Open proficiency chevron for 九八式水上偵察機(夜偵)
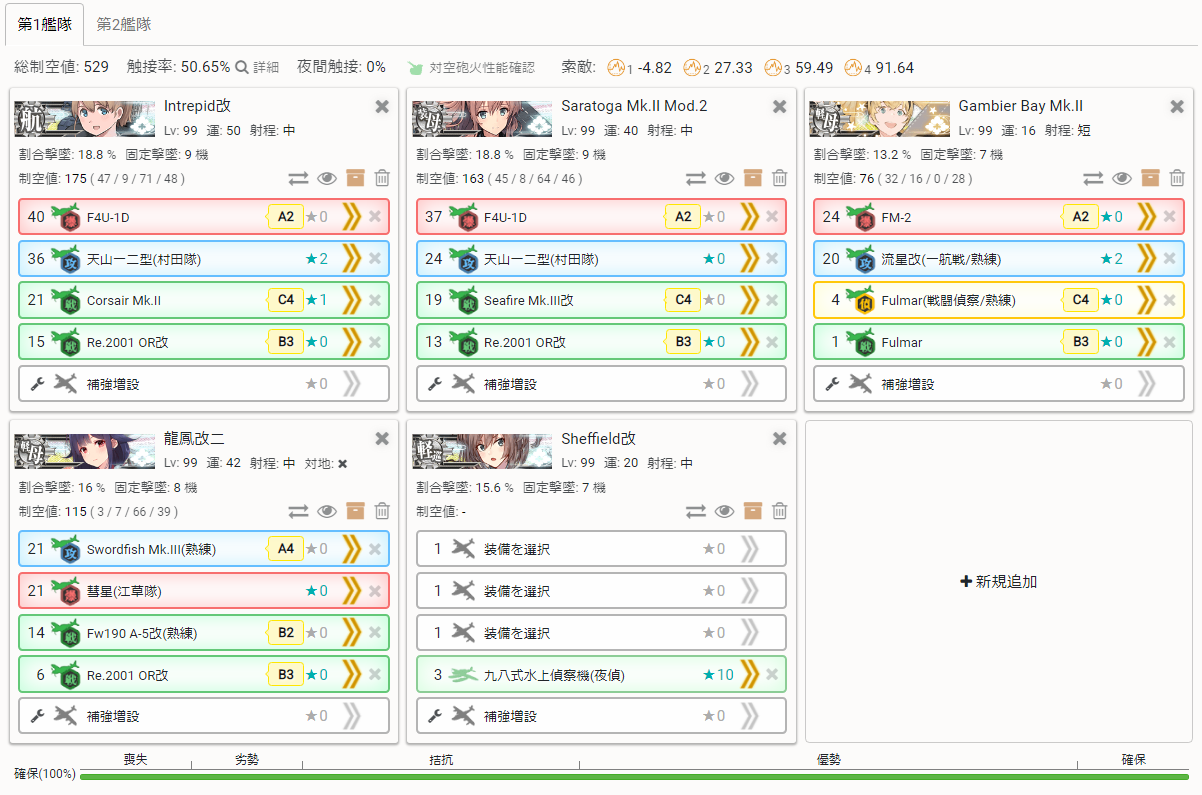This screenshot has width=1202, height=795. click(749, 675)
